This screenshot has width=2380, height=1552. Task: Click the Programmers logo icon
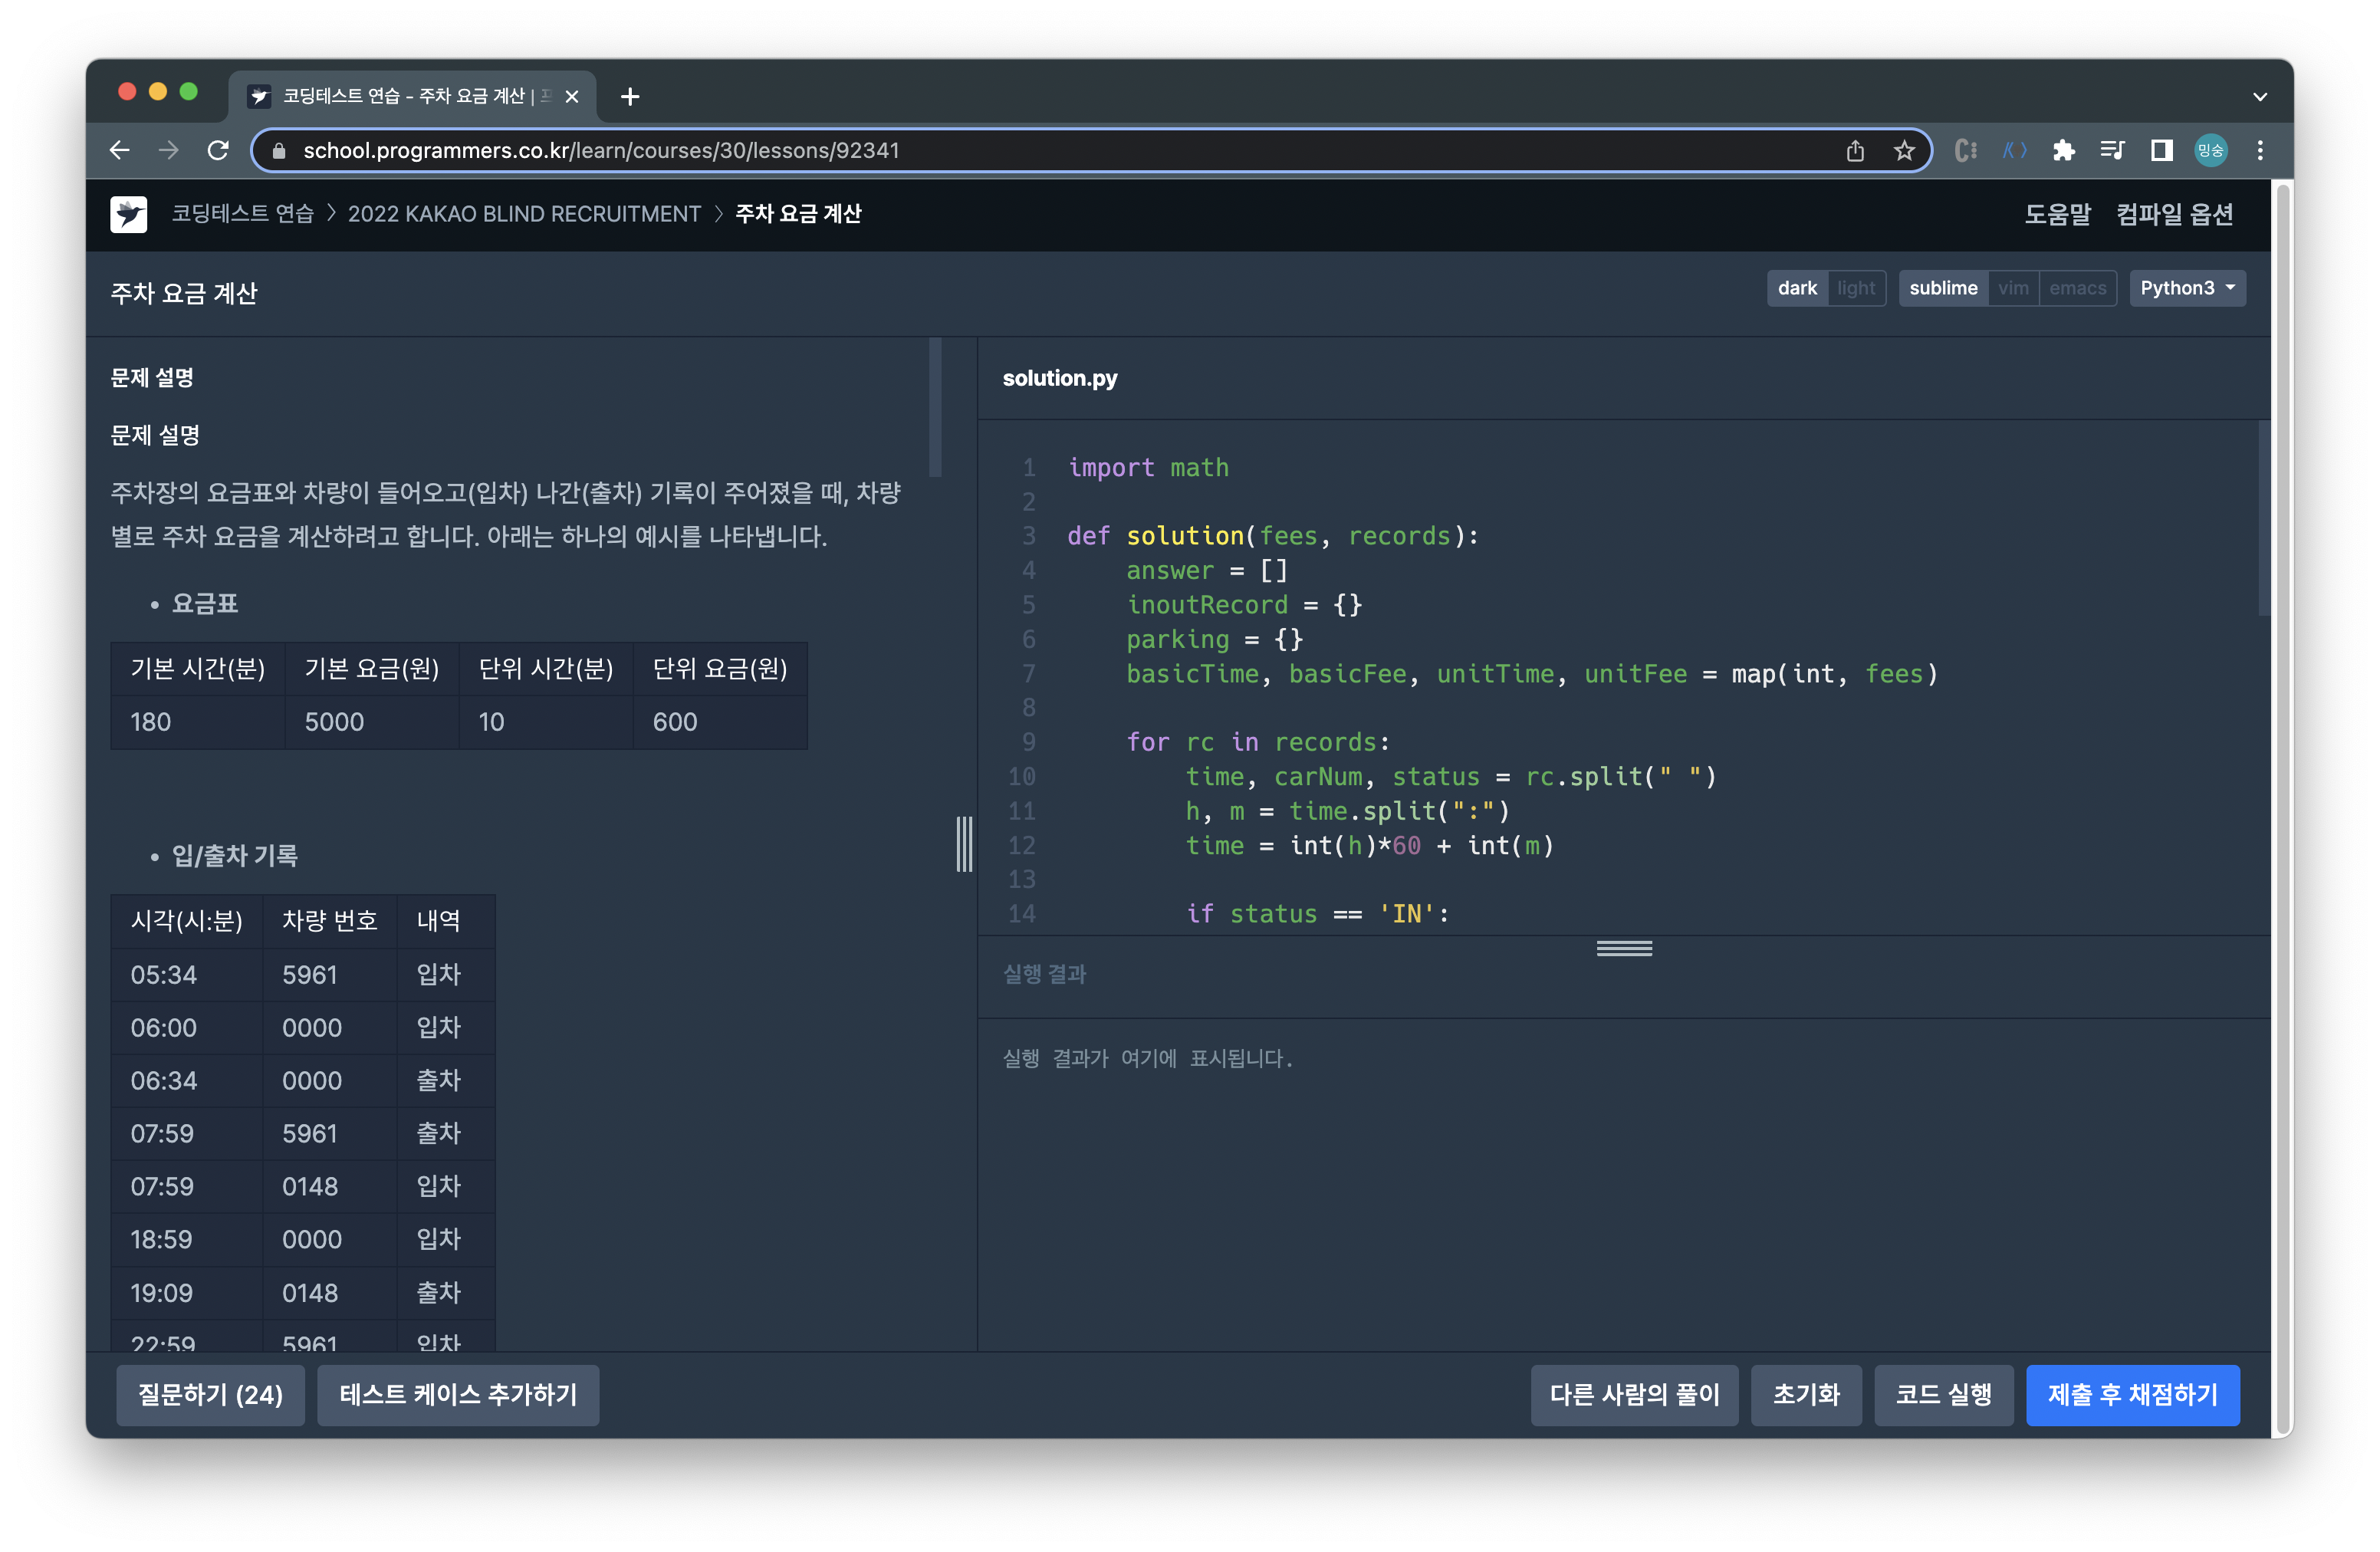click(128, 214)
